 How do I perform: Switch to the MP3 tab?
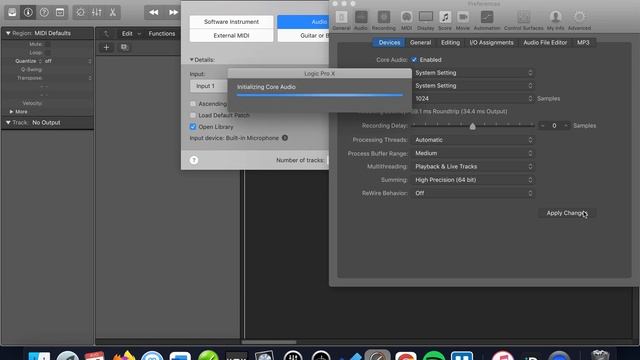tap(583, 42)
